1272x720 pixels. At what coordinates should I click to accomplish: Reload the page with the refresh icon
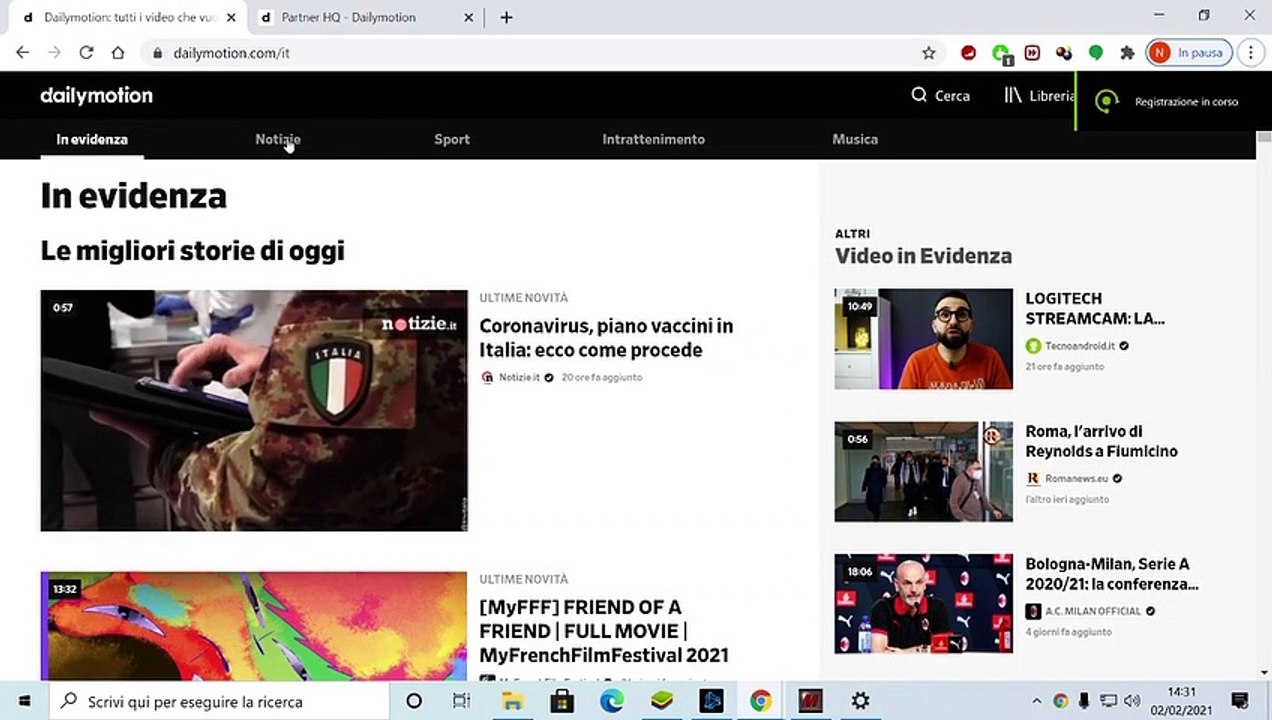(x=86, y=53)
